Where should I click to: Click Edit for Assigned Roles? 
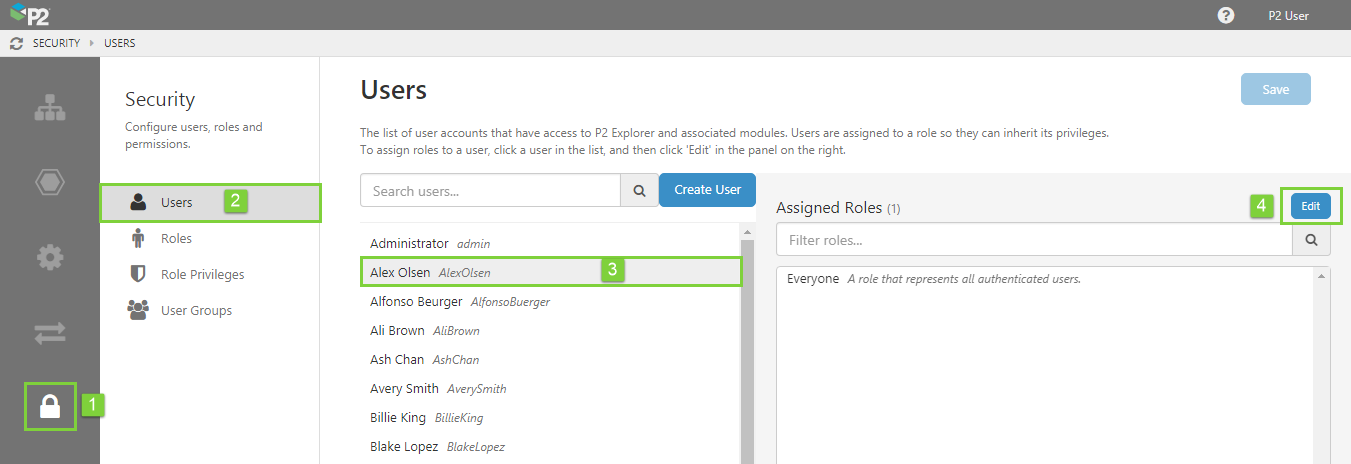coord(1310,206)
